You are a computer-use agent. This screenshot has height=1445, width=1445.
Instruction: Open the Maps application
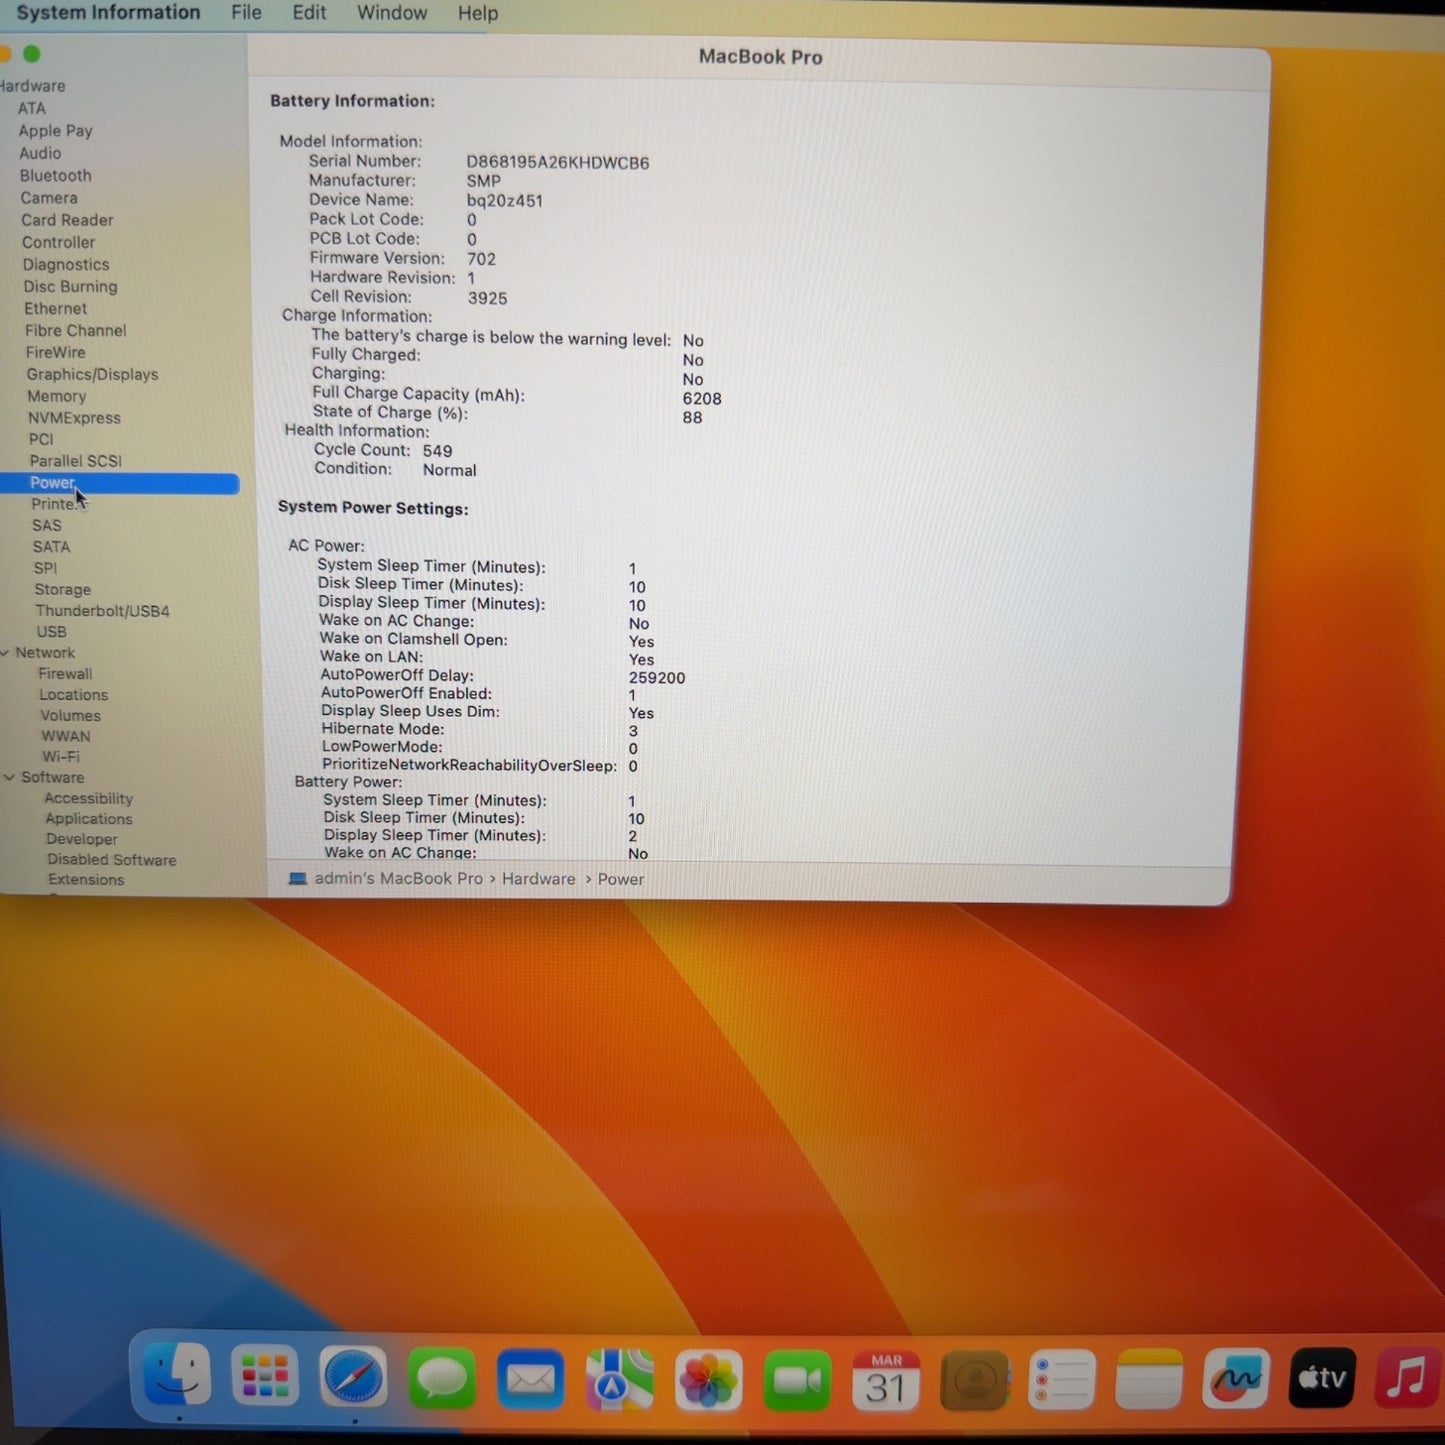[x=618, y=1377]
